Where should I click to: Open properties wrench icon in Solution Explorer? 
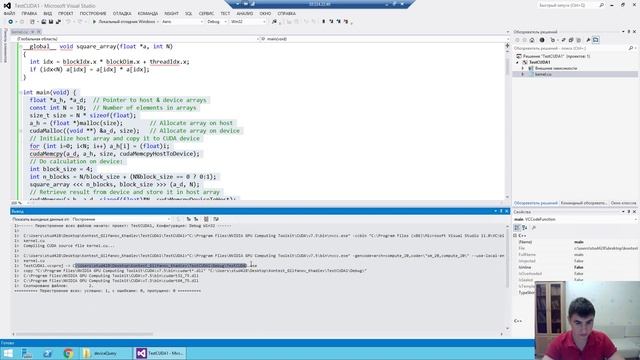tap(588, 40)
